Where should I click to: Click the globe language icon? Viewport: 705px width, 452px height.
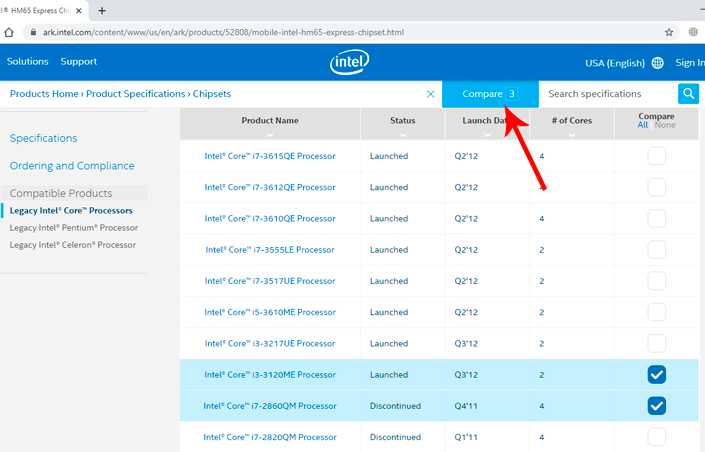(657, 63)
